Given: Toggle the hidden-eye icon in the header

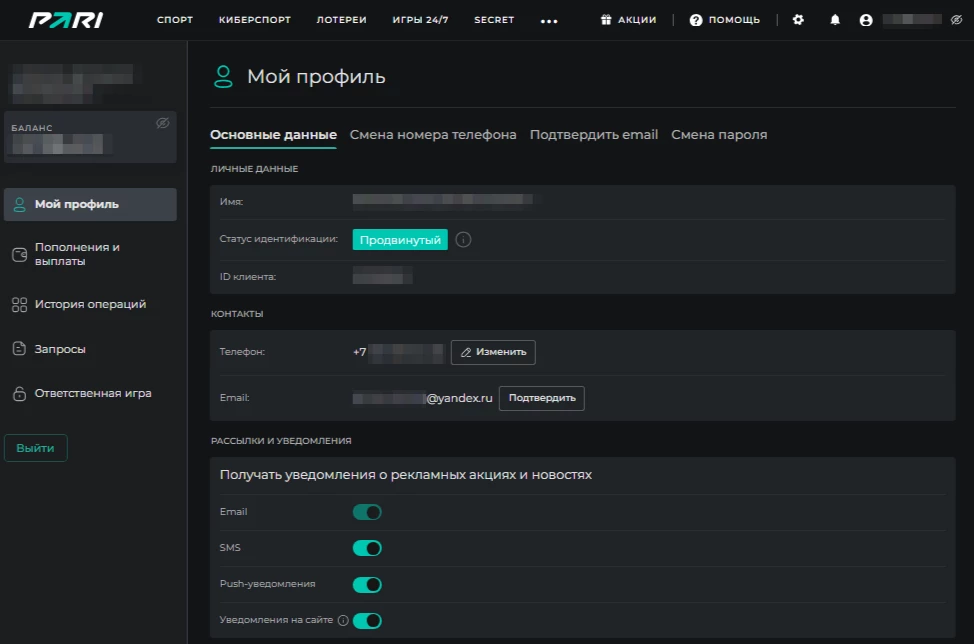Looking at the screenshot, I should click(x=956, y=20).
